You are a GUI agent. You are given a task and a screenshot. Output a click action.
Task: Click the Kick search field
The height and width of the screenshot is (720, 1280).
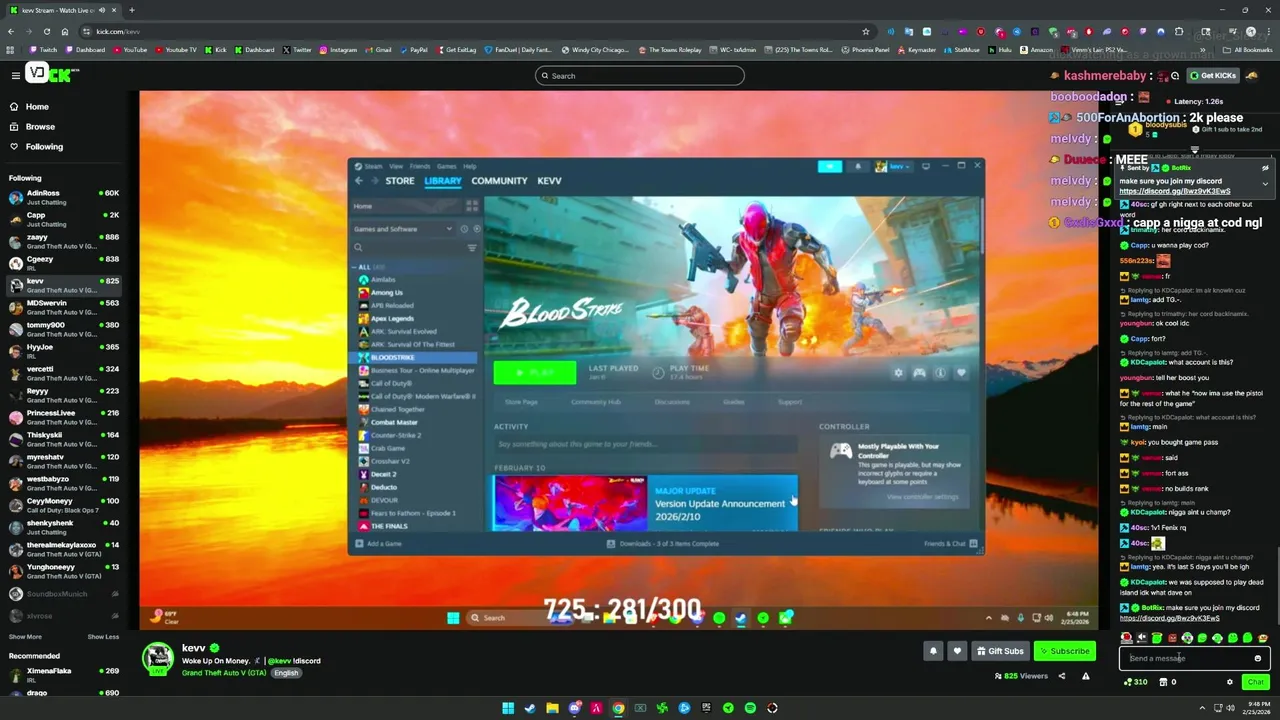click(640, 76)
